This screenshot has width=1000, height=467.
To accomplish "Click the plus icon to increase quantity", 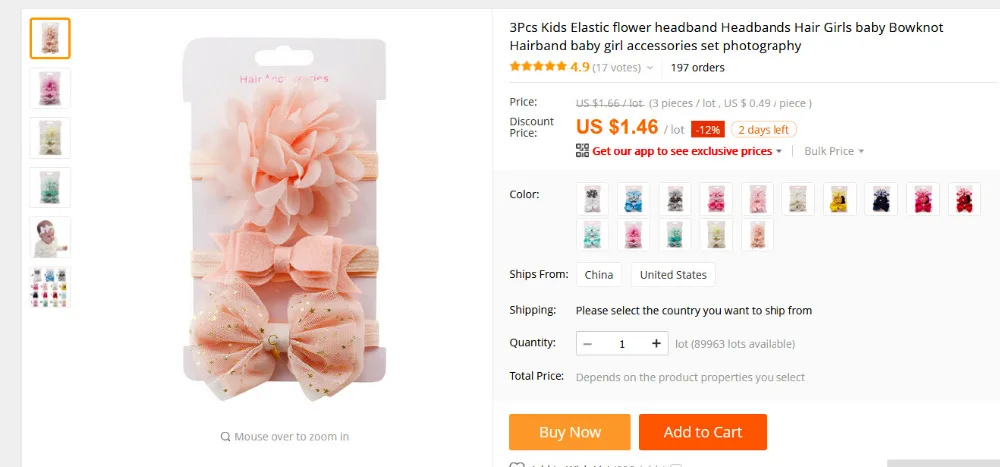I will click(x=656, y=343).
